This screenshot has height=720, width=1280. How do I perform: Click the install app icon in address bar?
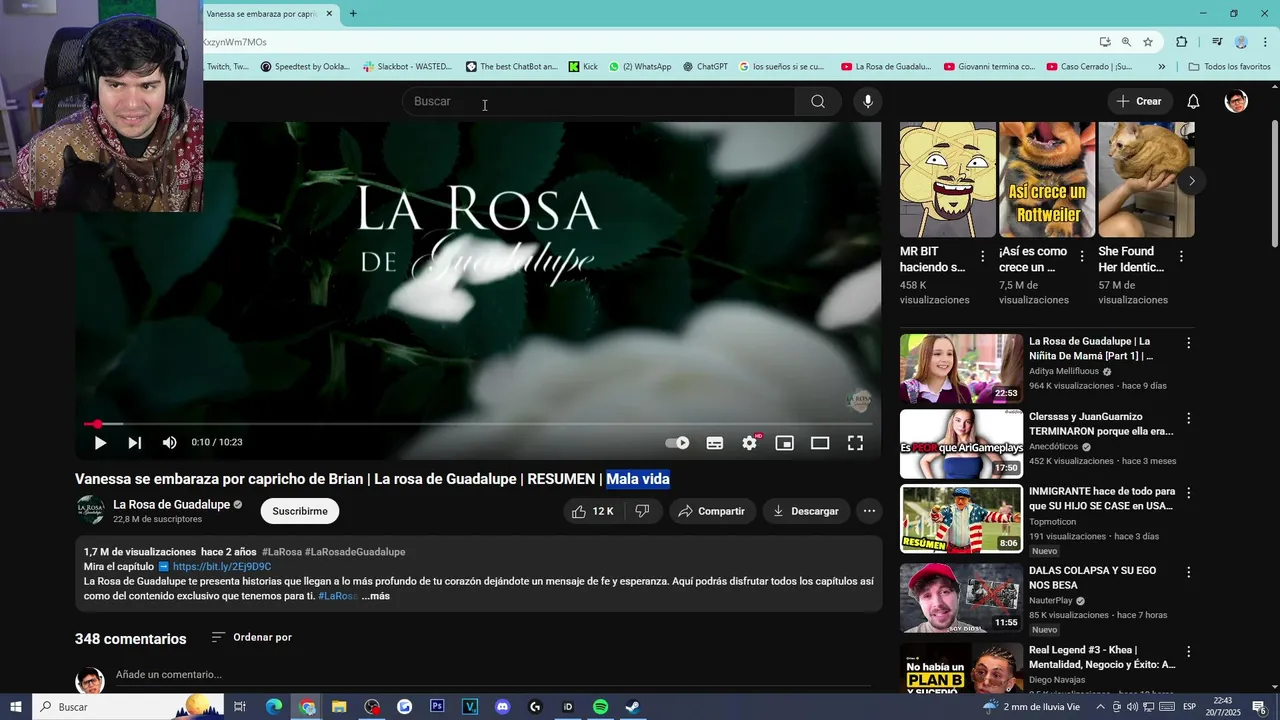point(1105,42)
